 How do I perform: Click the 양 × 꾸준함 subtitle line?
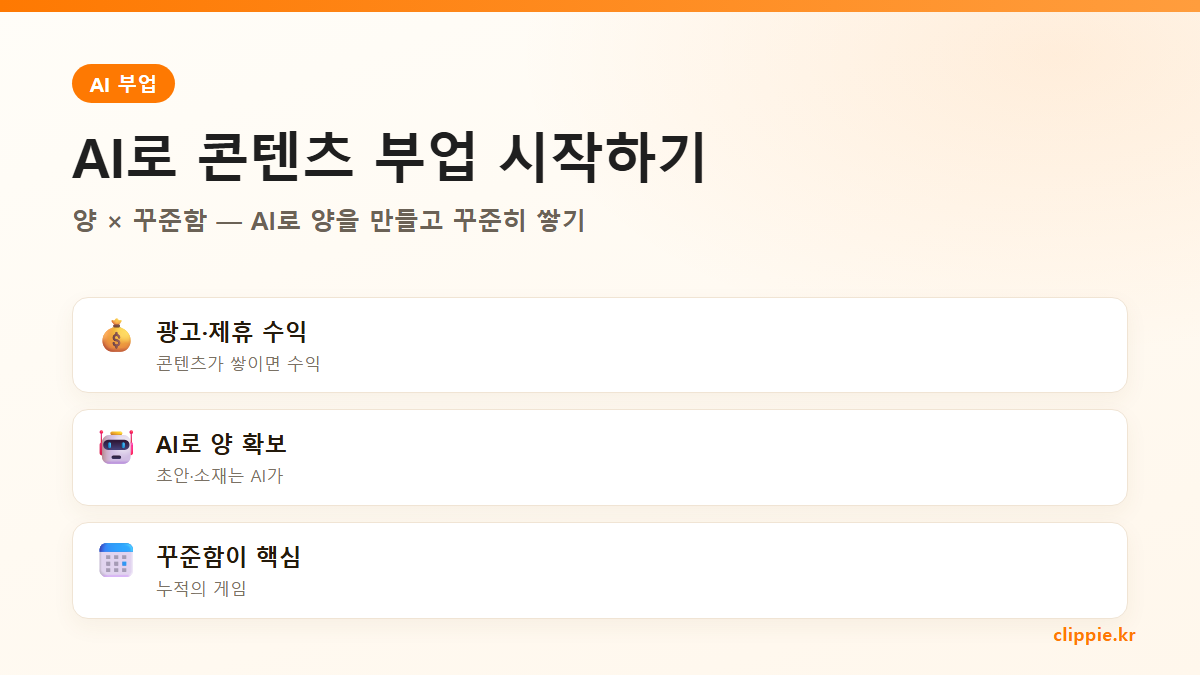pos(328,220)
